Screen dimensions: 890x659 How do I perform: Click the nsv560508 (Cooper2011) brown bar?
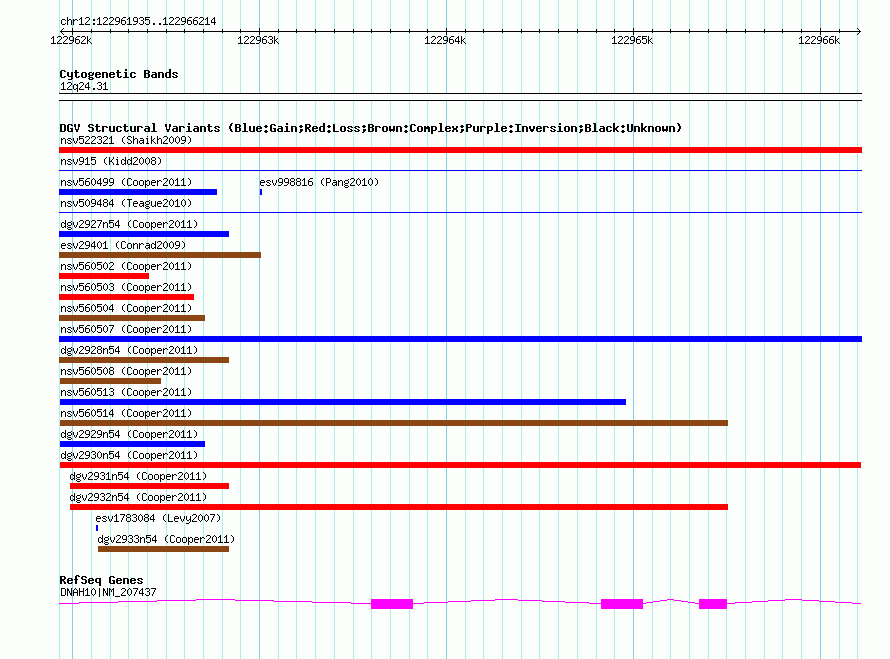tap(110, 381)
